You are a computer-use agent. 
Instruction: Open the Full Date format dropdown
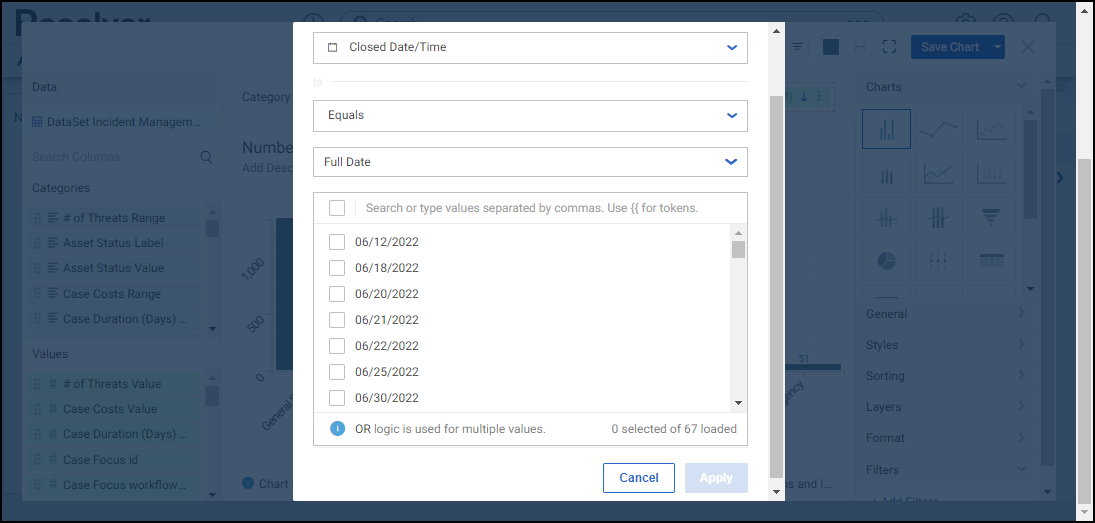click(x=530, y=161)
